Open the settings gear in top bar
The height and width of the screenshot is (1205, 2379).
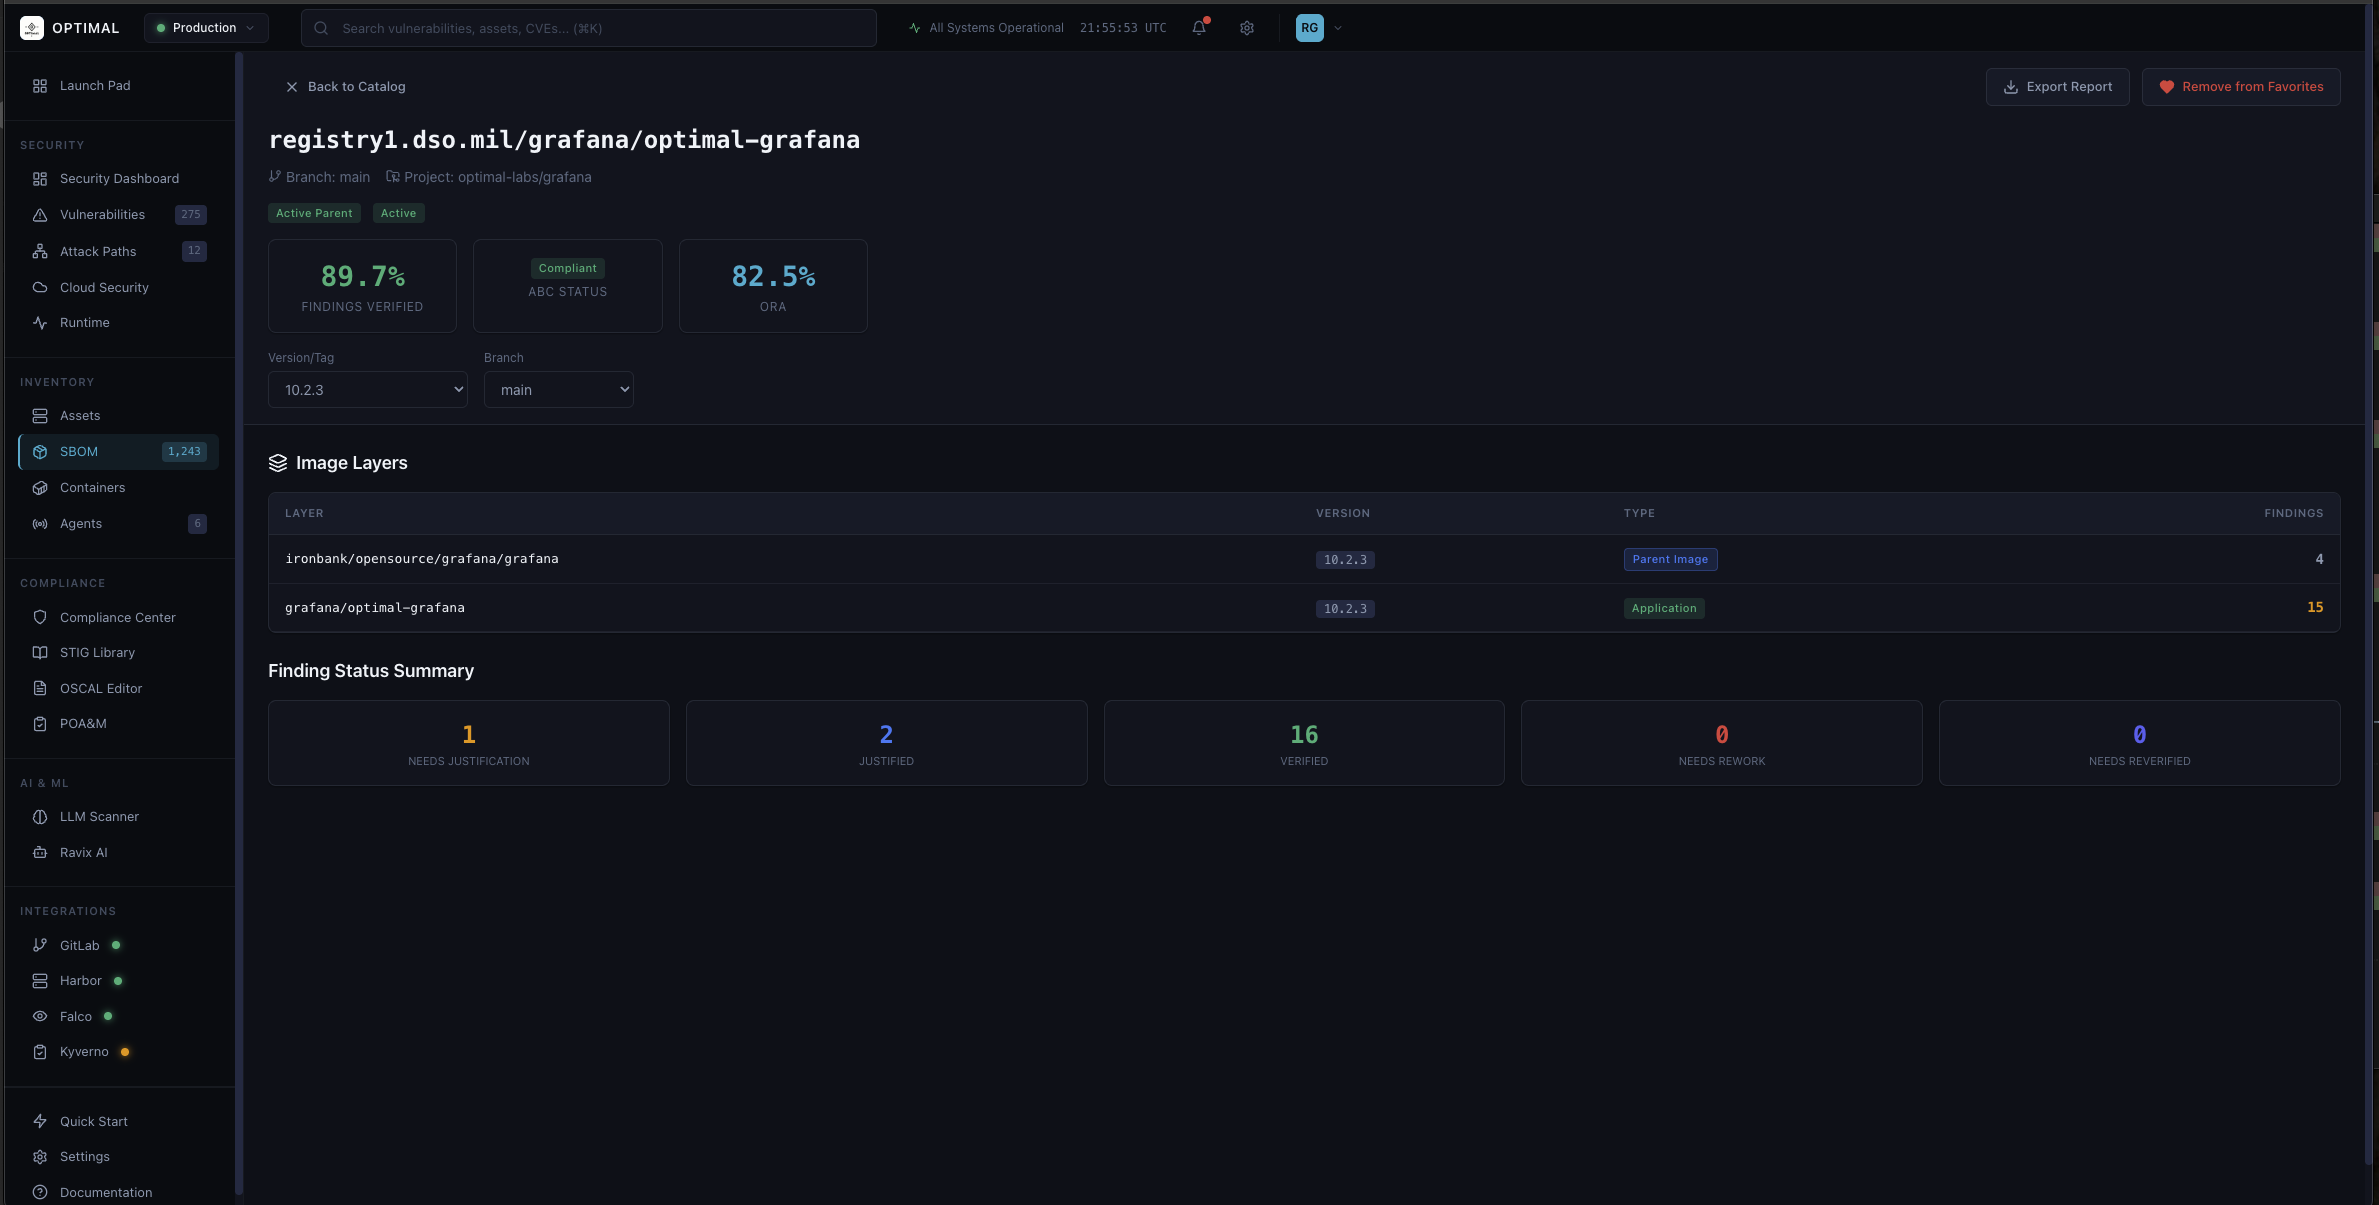coord(1247,28)
